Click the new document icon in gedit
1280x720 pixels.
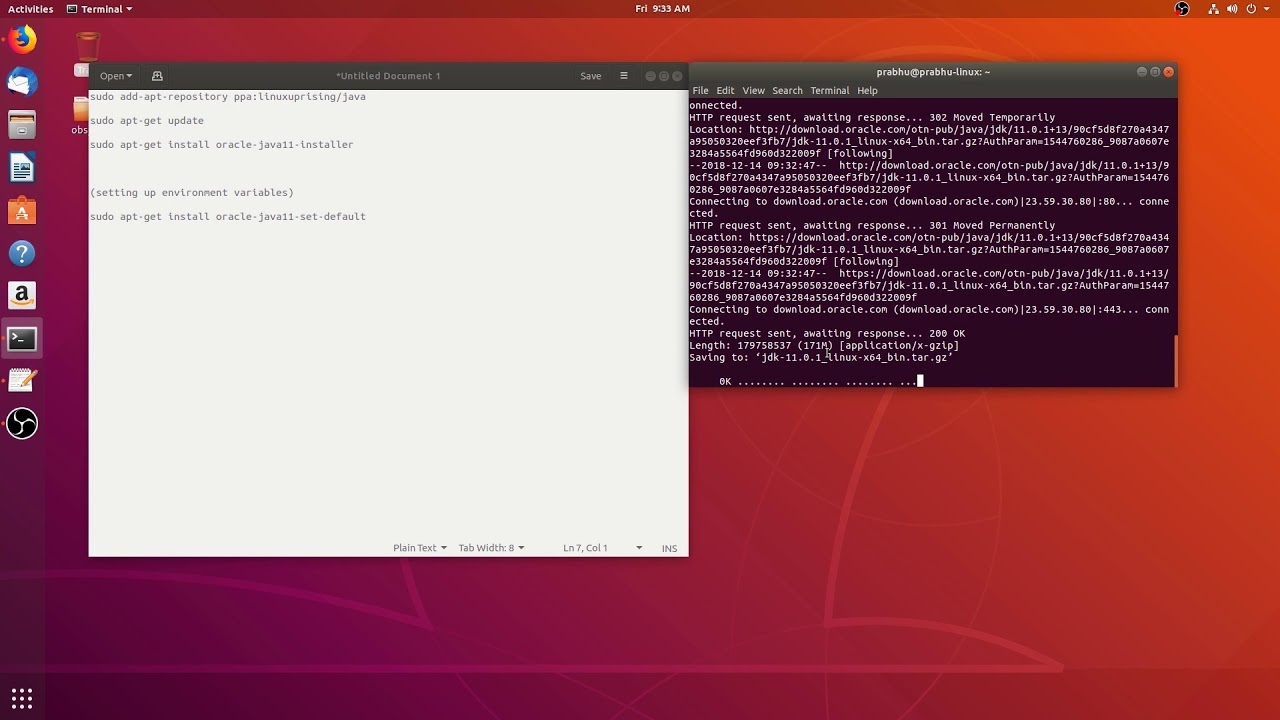click(157, 76)
